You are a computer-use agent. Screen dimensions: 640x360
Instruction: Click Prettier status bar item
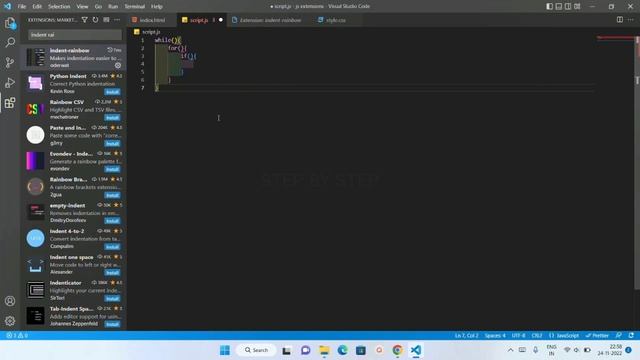coord(597,336)
